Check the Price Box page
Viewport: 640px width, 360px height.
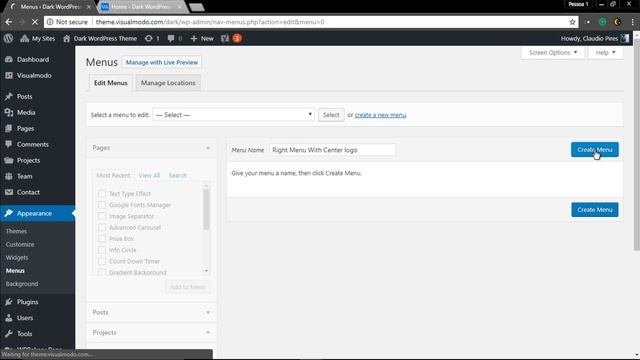tap(102, 239)
